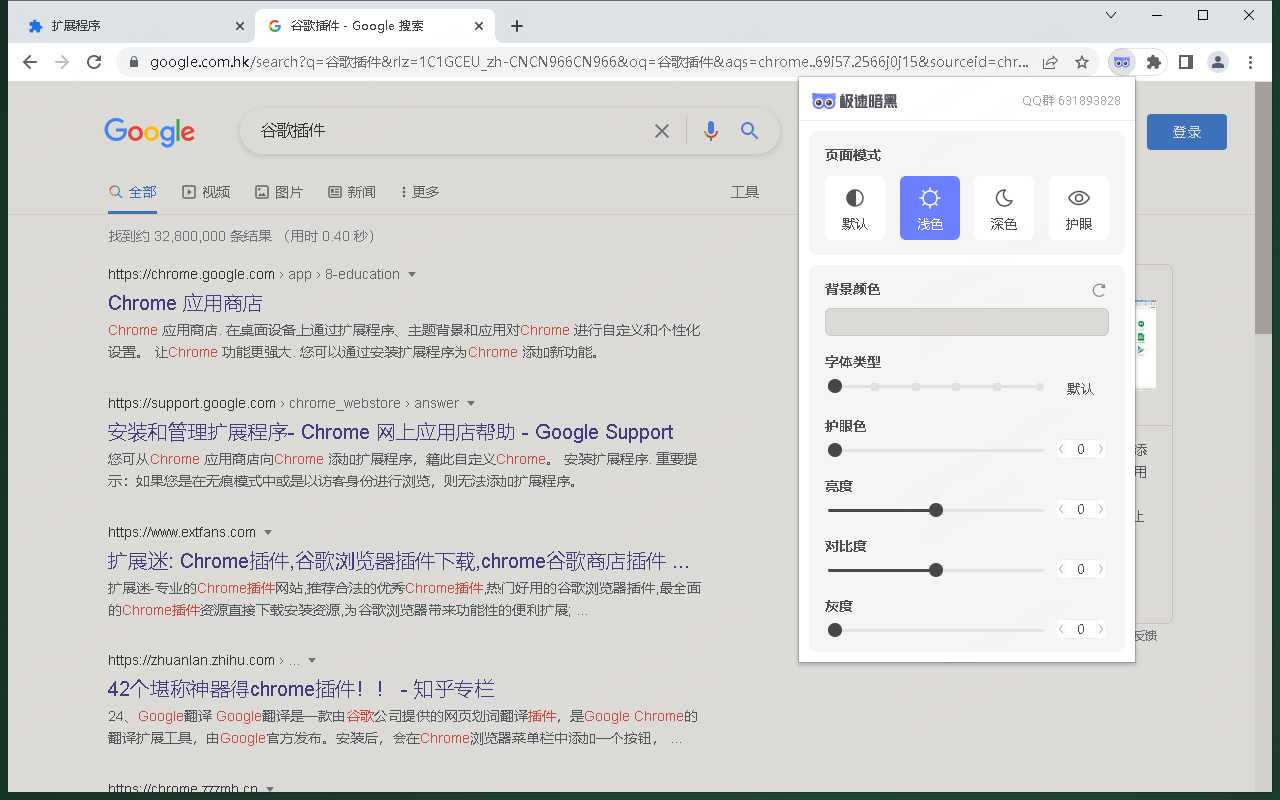Clear the search box with the X

pos(661,130)
